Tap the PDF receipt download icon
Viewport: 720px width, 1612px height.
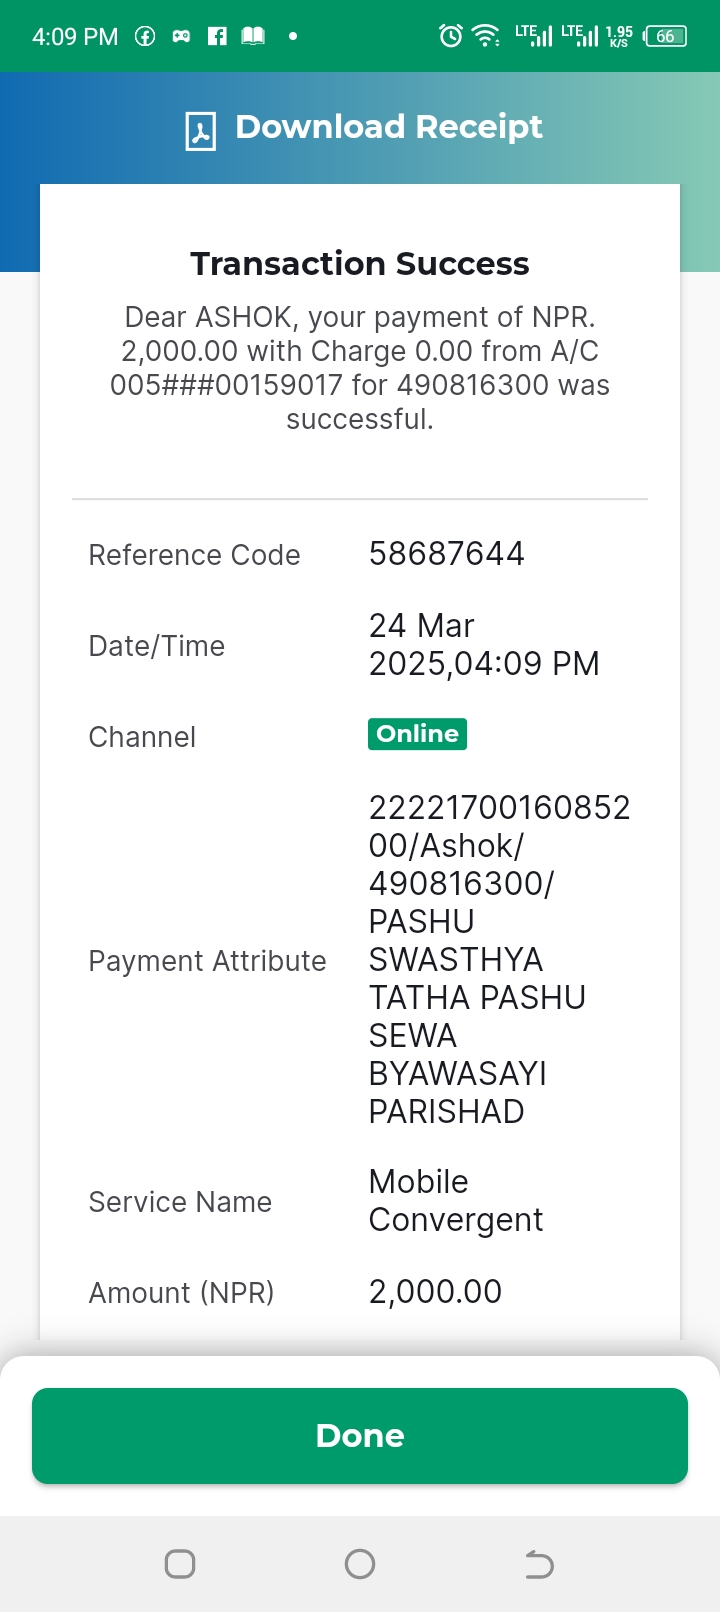pos(201,131)
